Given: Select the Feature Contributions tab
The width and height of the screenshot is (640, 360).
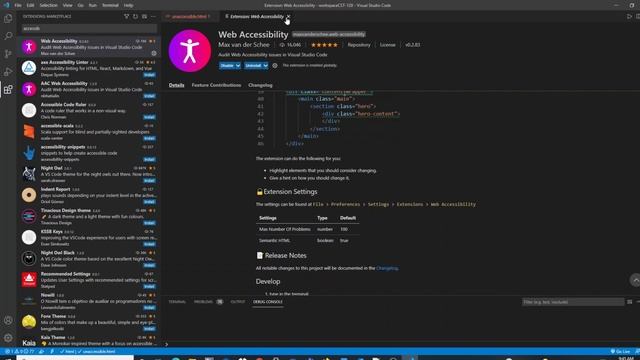Looking at the screenshot, I should point(216,85).
